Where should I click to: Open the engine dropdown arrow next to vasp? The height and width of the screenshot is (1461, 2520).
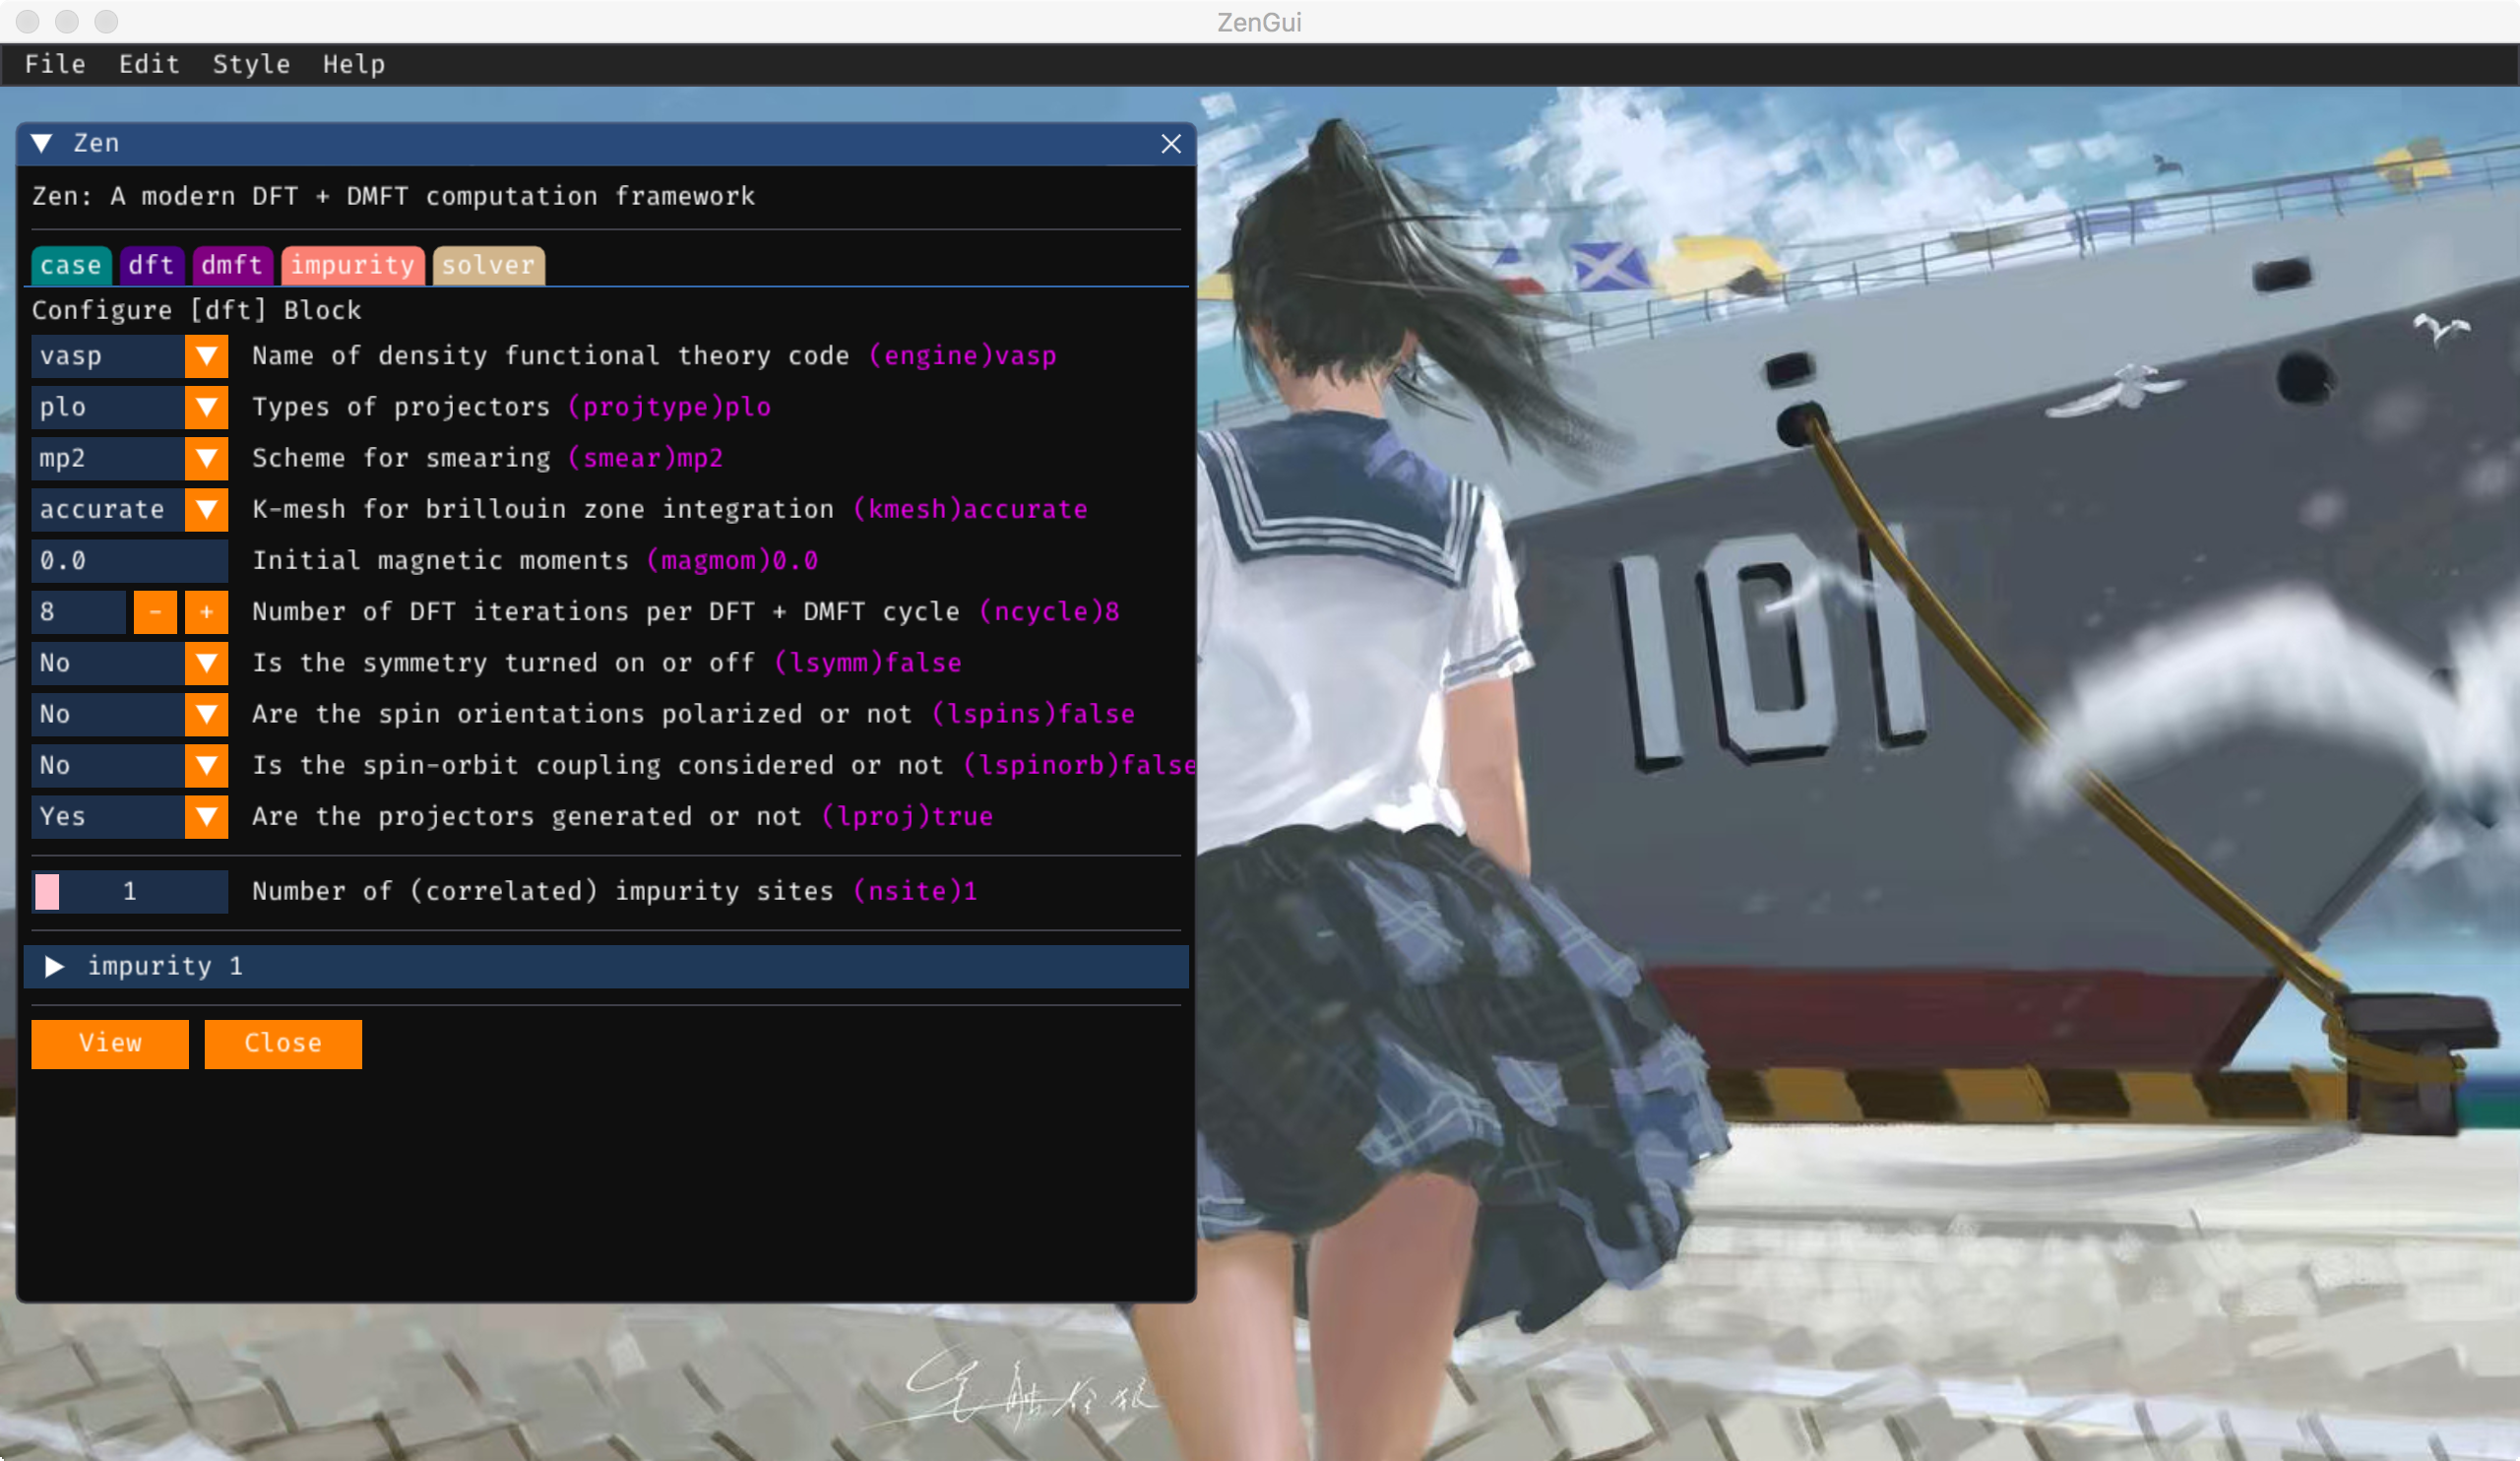tap(207, 356)
